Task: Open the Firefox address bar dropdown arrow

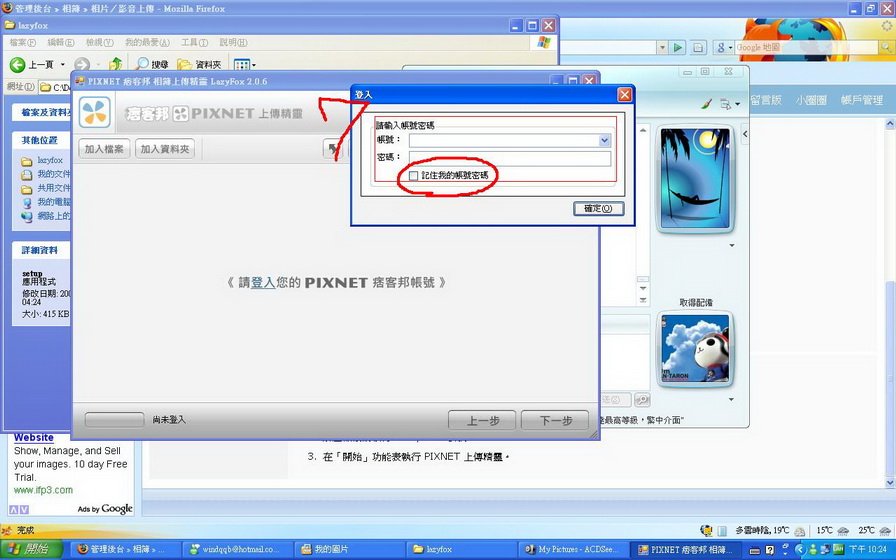Action: (662, 47)
